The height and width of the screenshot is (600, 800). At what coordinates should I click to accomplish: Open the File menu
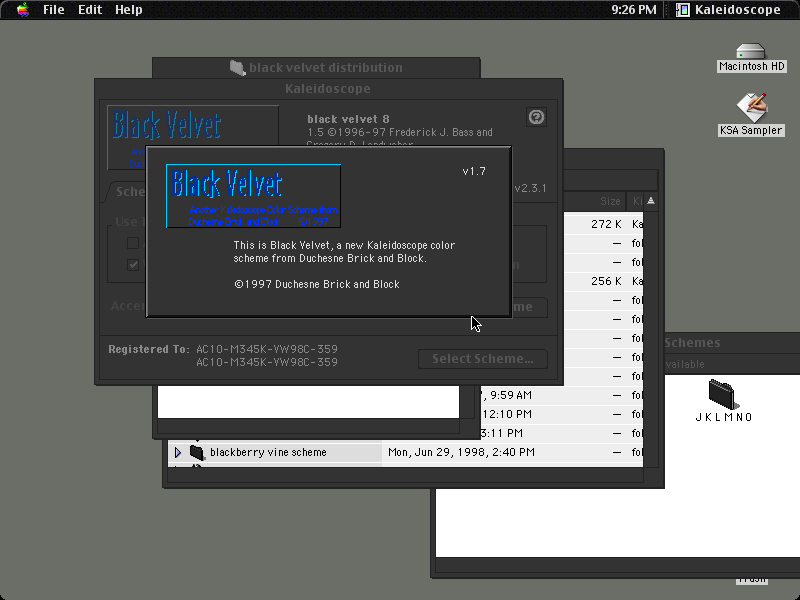[54, 10]
